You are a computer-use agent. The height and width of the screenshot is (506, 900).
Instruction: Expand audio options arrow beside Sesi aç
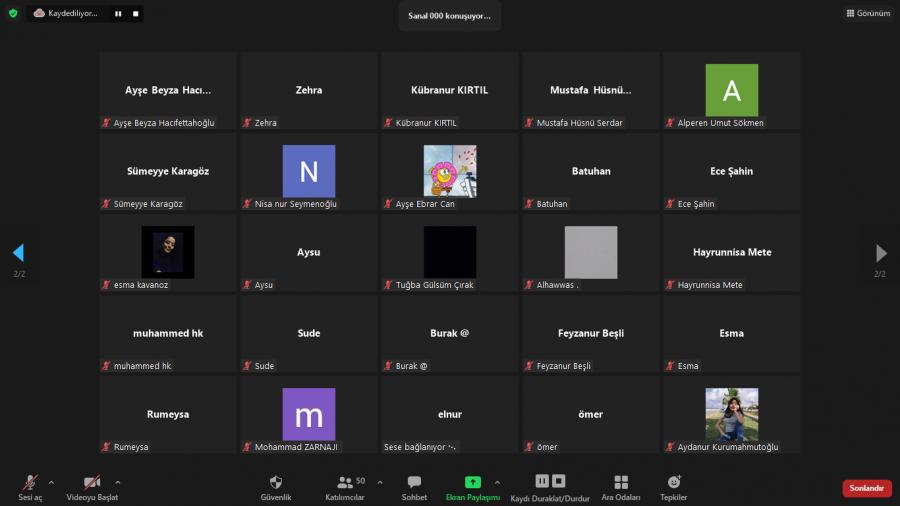coord(52,482)
